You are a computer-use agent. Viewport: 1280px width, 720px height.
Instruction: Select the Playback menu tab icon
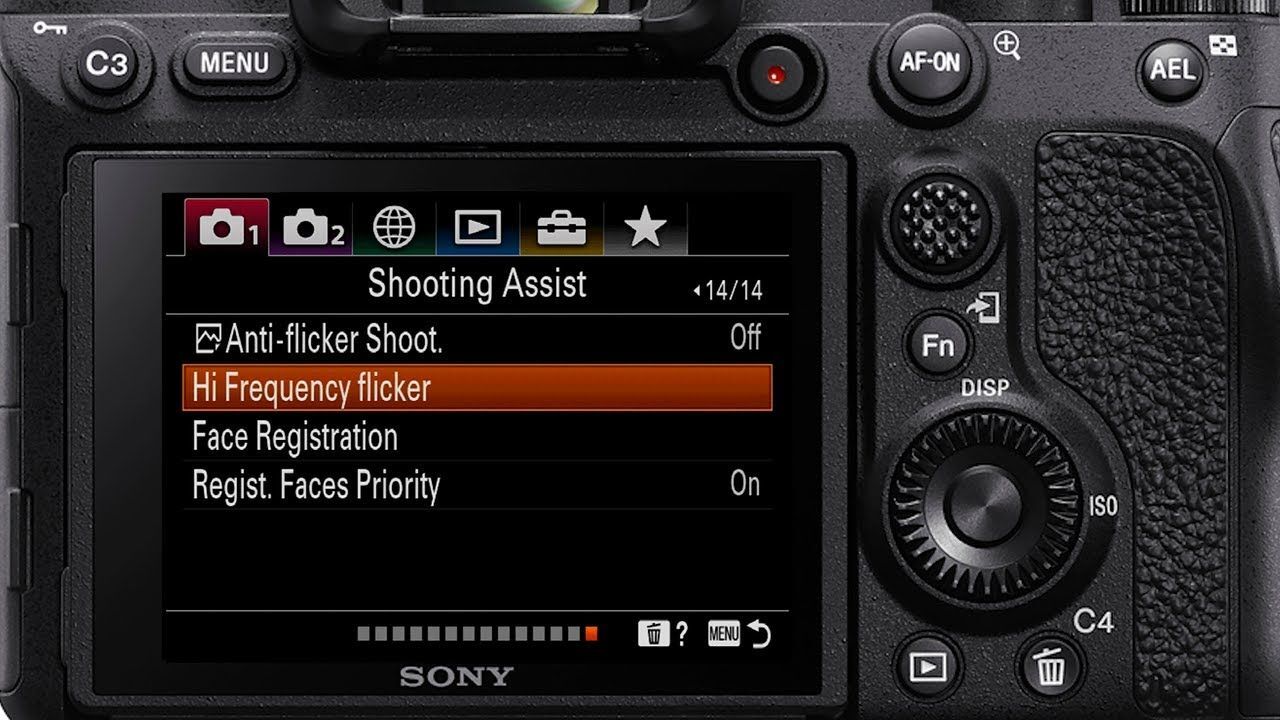click(x=477, y=227)
